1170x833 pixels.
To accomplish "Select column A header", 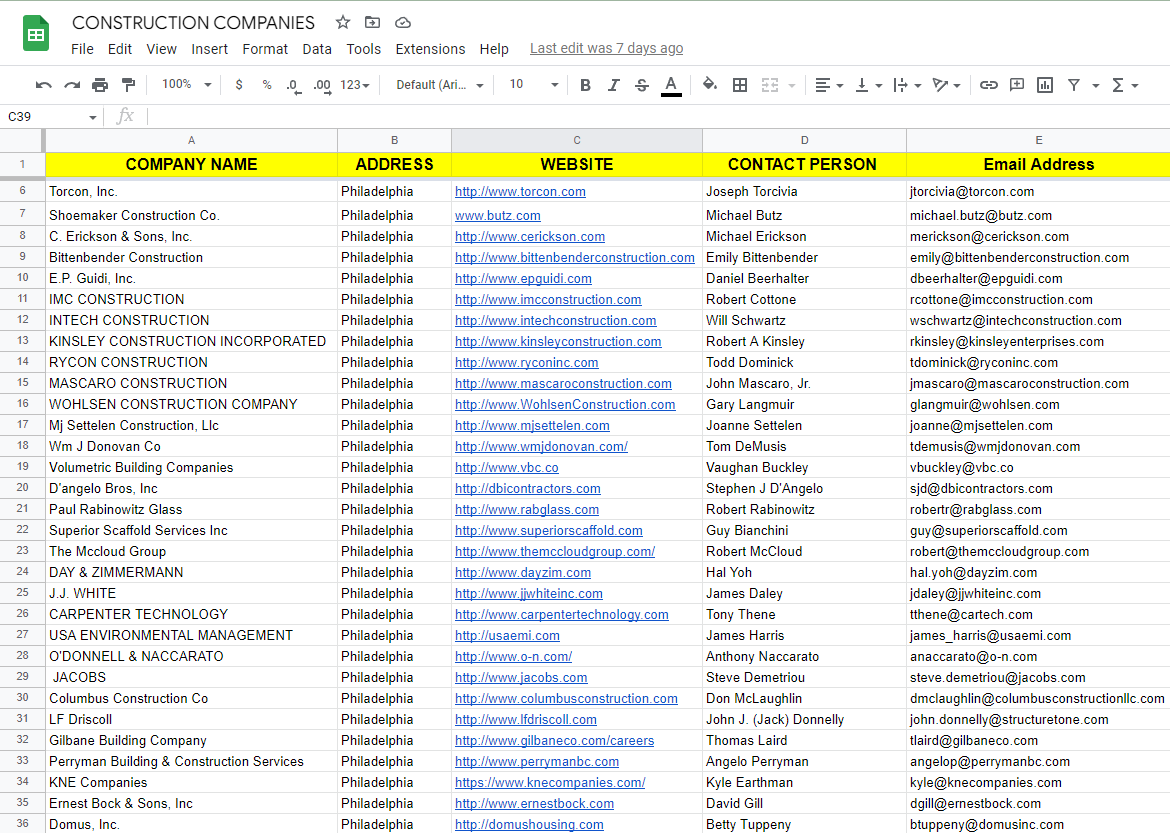I will pos(192,140).
